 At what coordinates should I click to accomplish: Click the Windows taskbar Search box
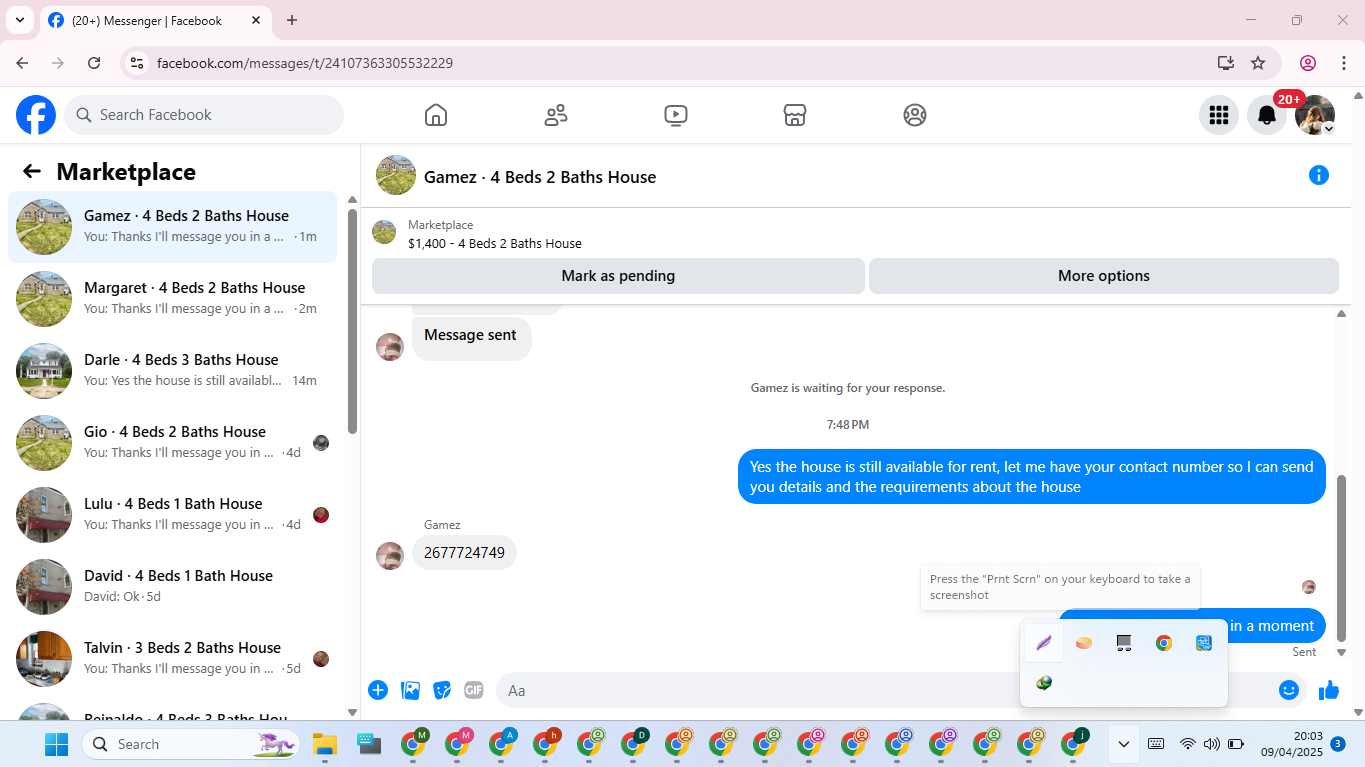pyautogui.click(x=191, y=744)
